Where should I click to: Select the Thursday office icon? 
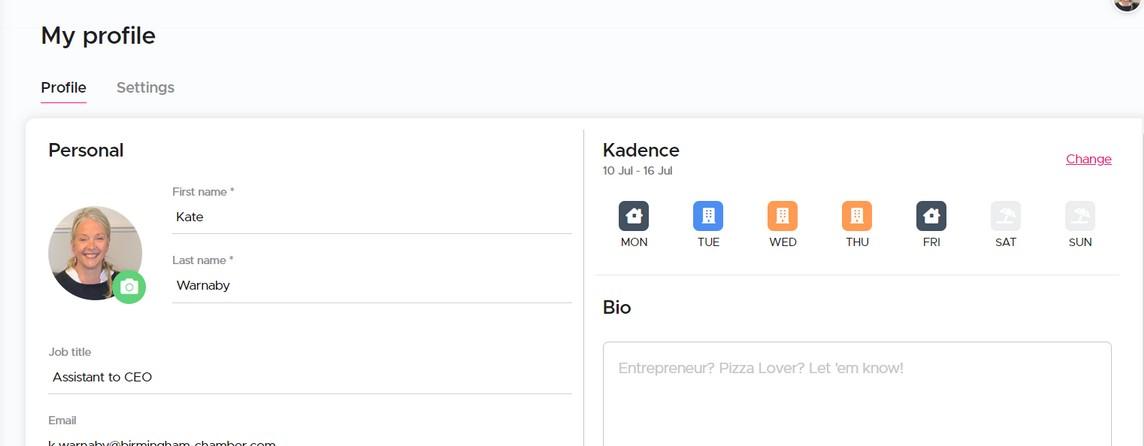pyautogui.click(x=857, y=216)
